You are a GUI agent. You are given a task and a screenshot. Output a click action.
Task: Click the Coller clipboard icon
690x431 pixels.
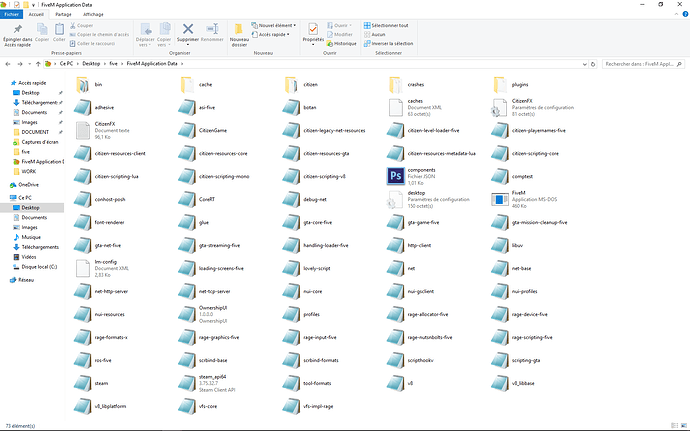[59, 29]
